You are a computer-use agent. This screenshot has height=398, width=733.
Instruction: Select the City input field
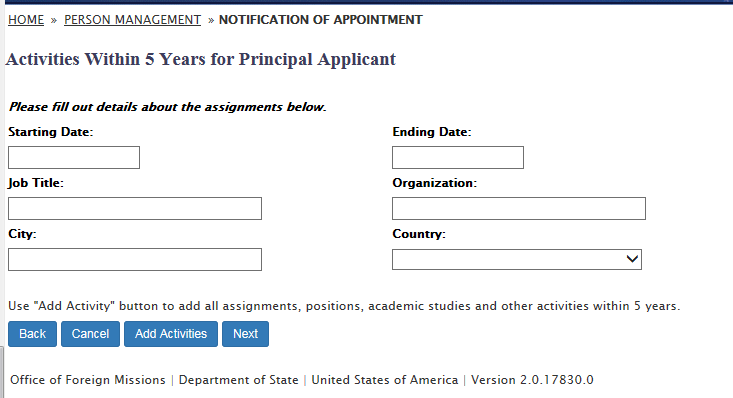click(135, 260)
